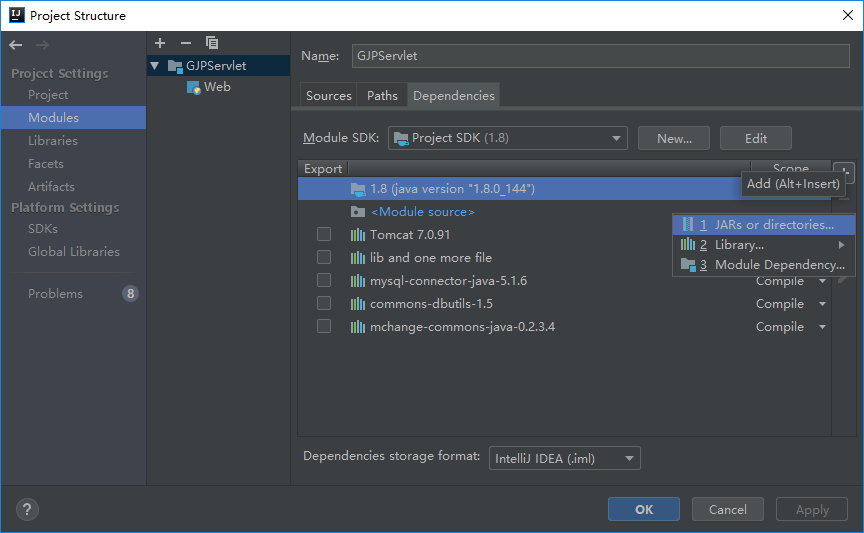Viewport: 864px width, 533px height.
Task: Click the commons-dbutils-1.5 library icon
Action: [358, 304]
